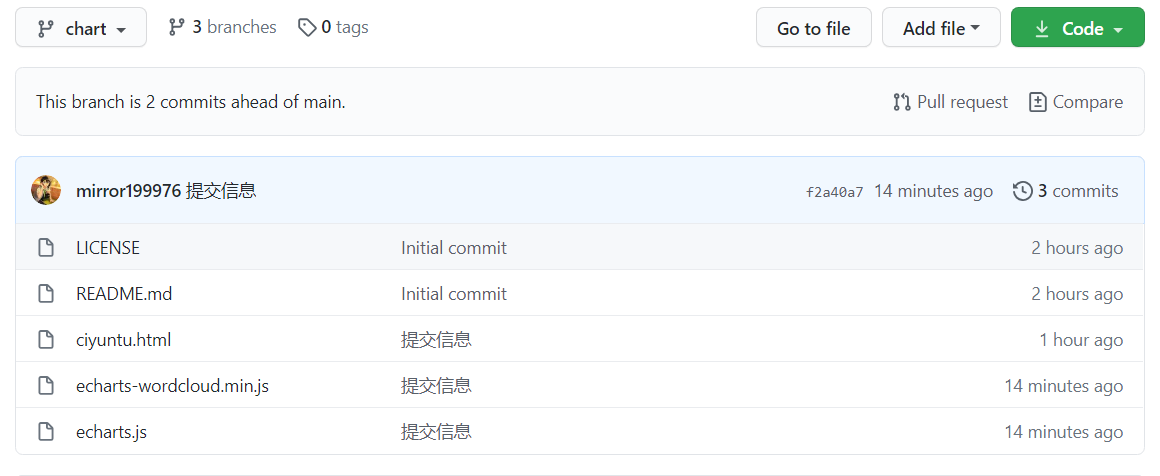Expand the Add file dropdown
Viewport: 1160px width, 476px height.
coord(941,28)
